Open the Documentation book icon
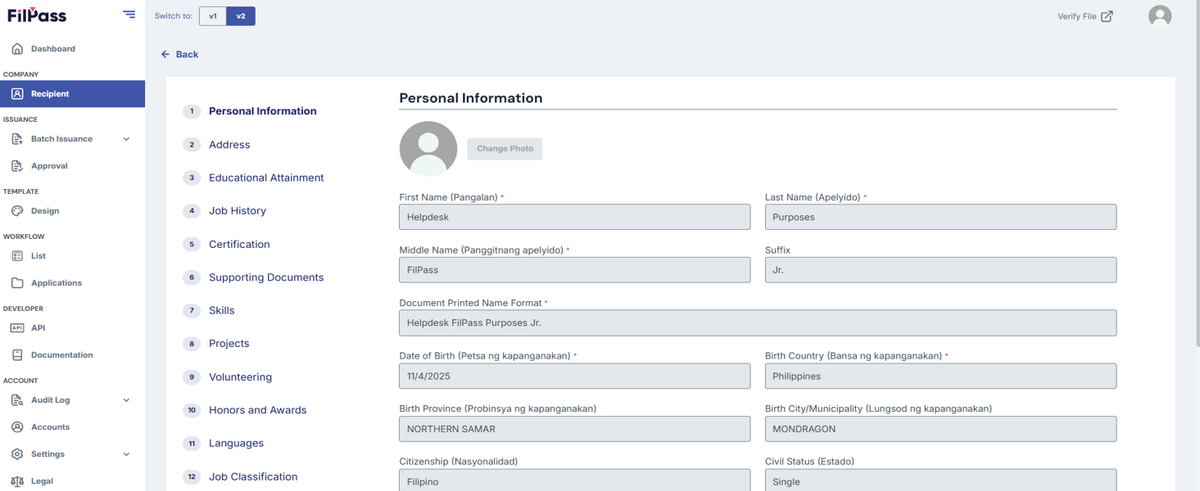This screenshot has width=1200, height=491. 17,355
